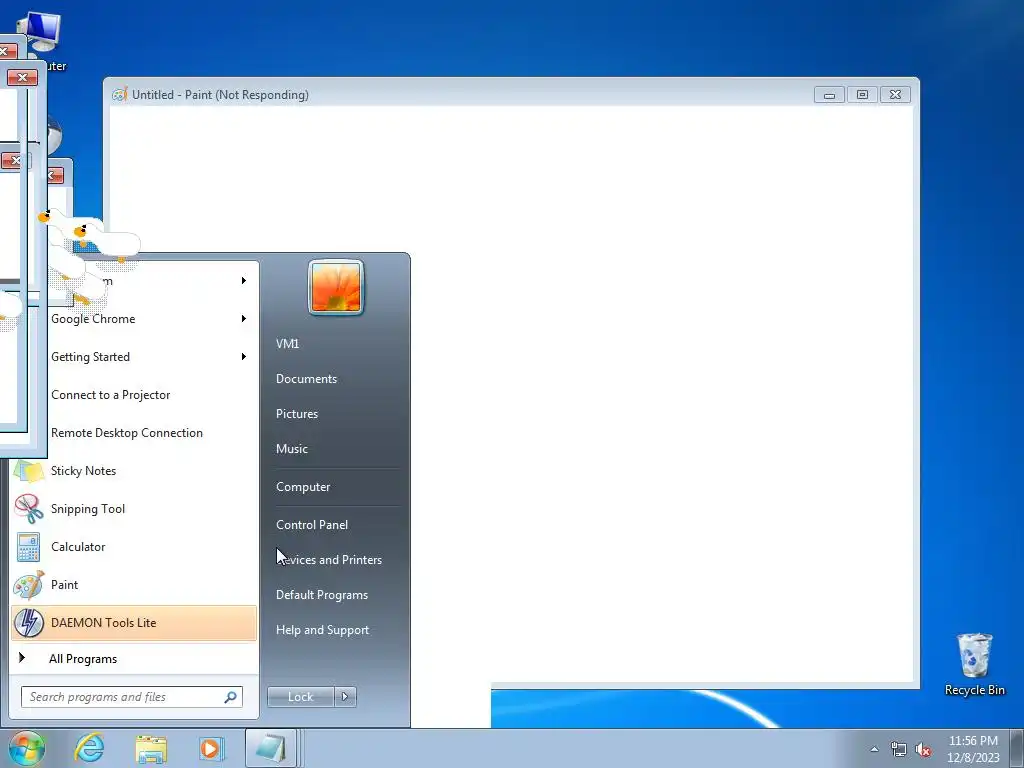Open Control Panel
This screenshot has width=1024, height=768.
pos(312,524)
